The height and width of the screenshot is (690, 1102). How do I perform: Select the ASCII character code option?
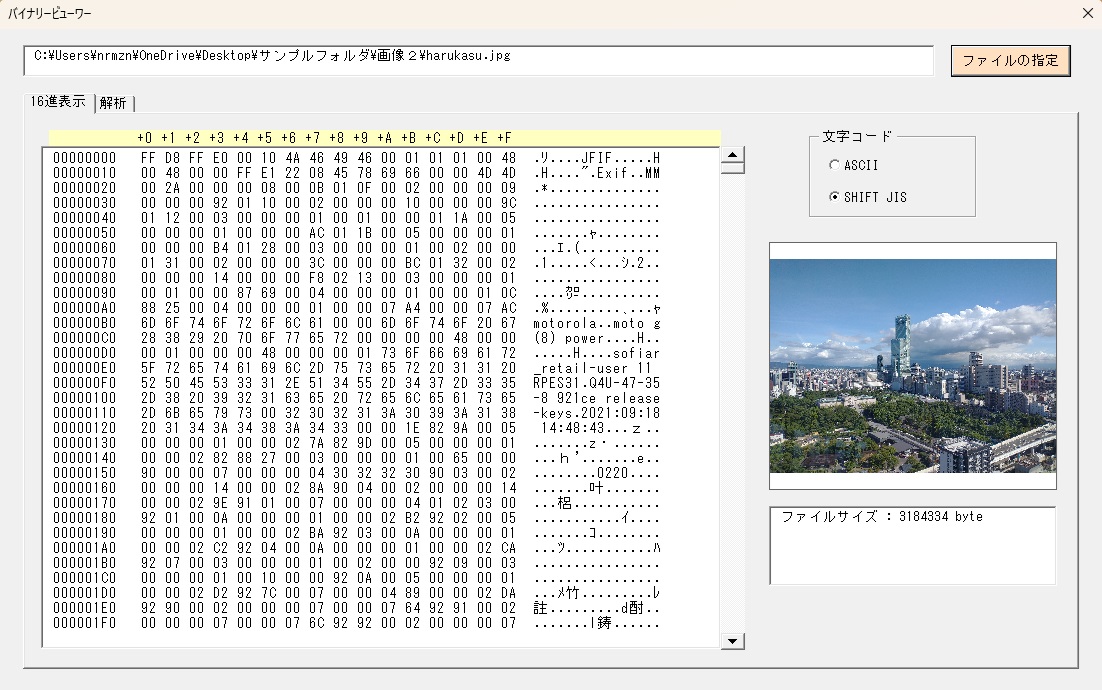coord(835,165)
